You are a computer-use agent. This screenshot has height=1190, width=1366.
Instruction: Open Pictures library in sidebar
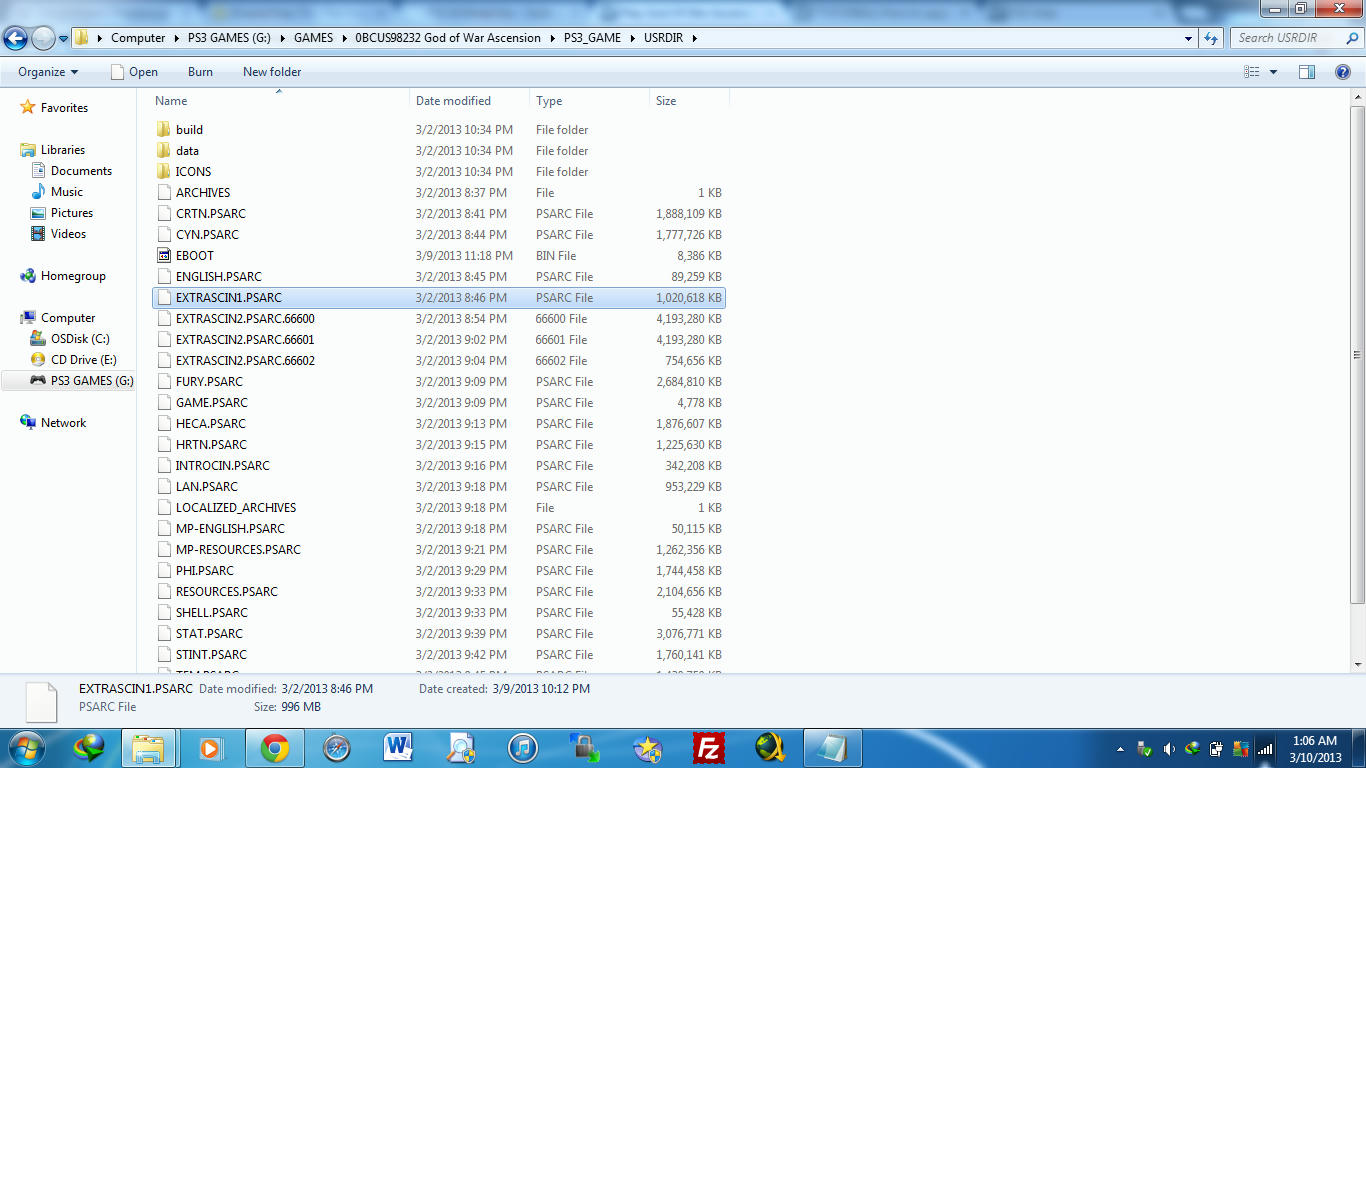point(72,213)
